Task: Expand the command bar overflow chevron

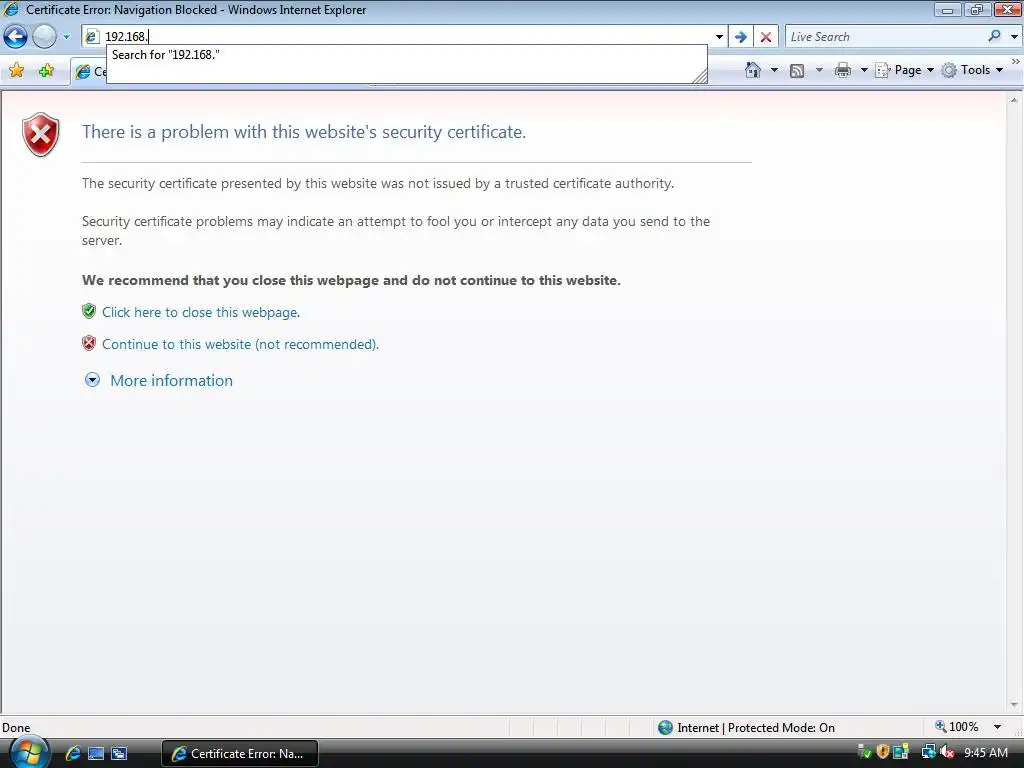Action: tap(1016, 62)
